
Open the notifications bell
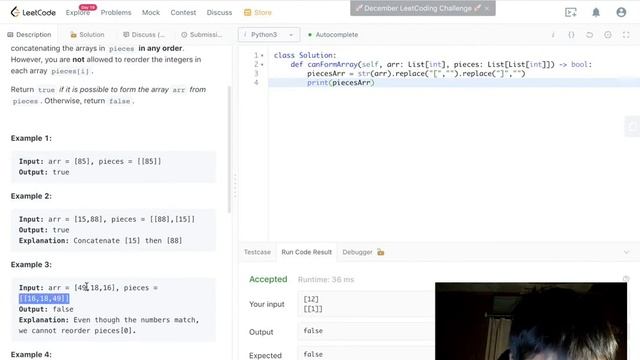[596, 12]
